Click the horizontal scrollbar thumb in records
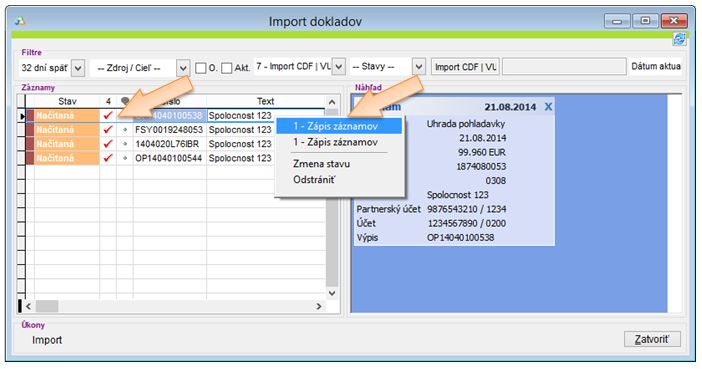Viewport: 702px width, 369px height. [x=47, y=306]
